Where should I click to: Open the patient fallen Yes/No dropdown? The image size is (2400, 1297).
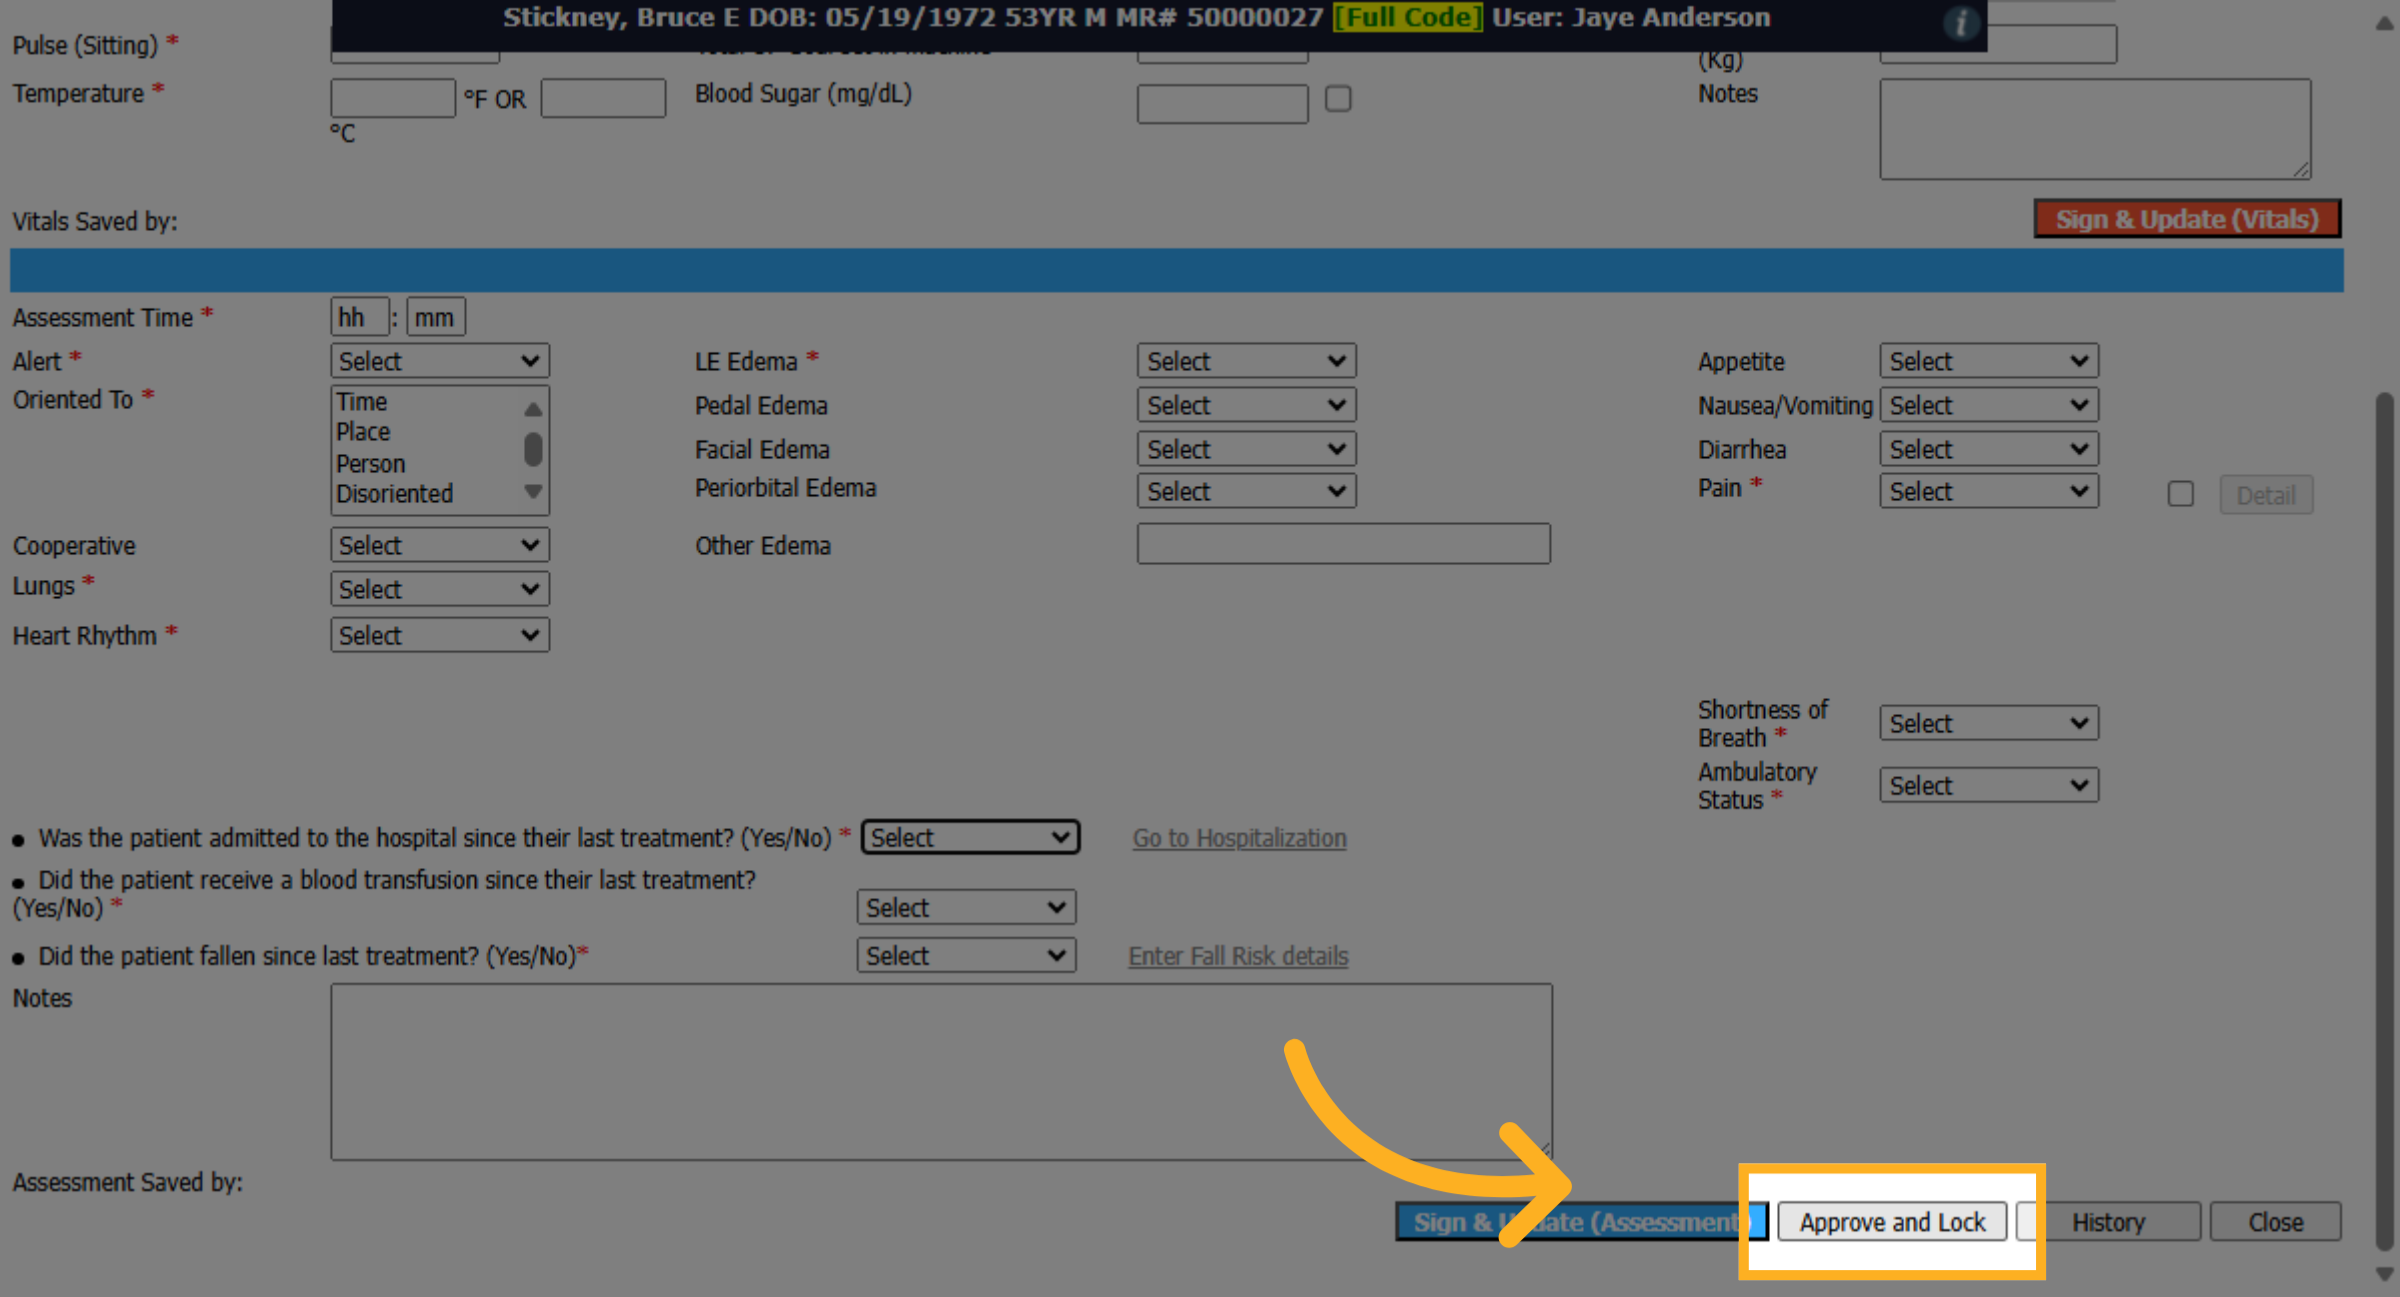pos(966,955)
